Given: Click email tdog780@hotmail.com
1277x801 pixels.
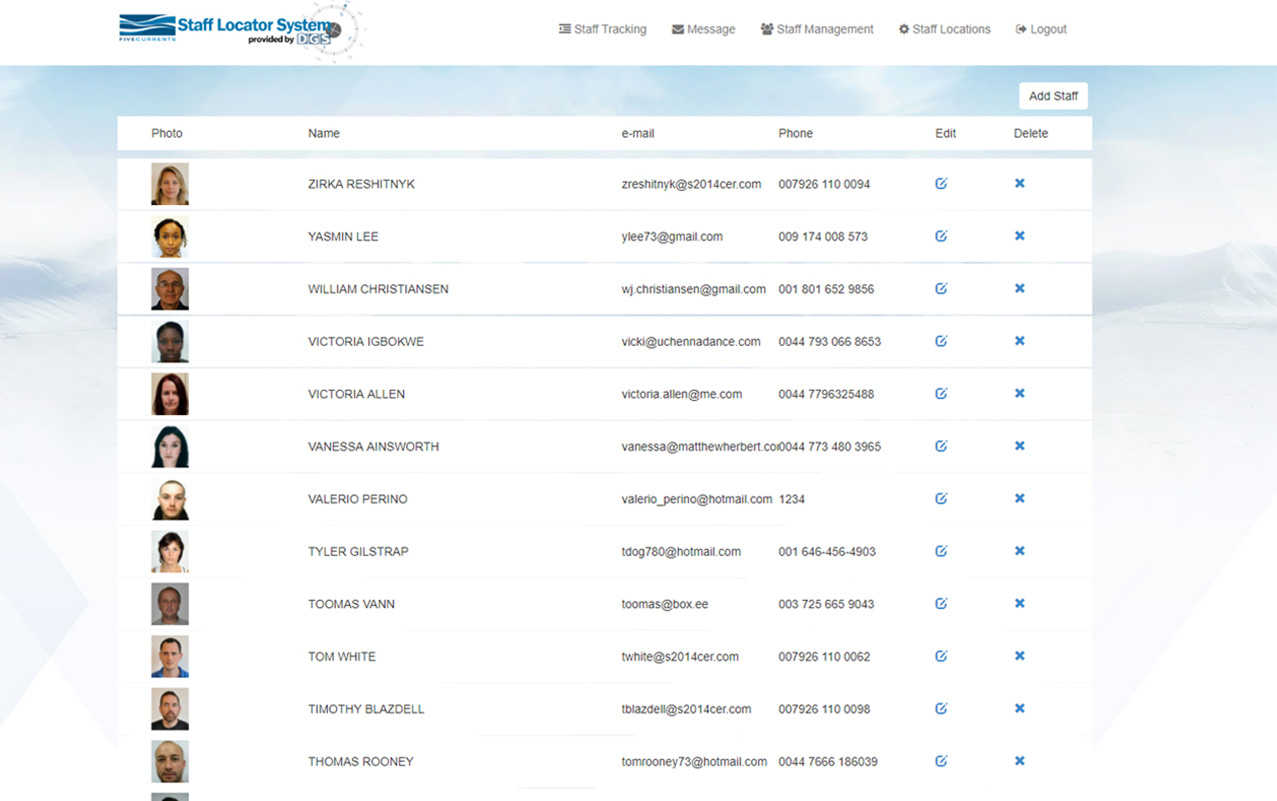Looking at the screenshot, I should [x=681, y=552].
